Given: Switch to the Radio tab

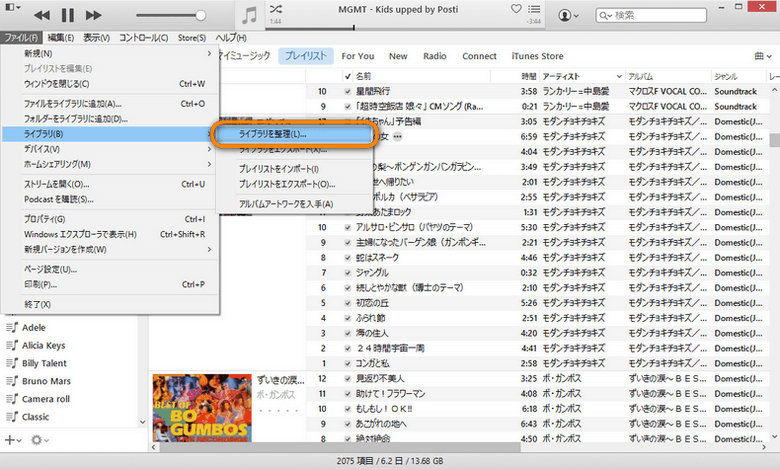Looking at the screenshot, I should 435,56.
